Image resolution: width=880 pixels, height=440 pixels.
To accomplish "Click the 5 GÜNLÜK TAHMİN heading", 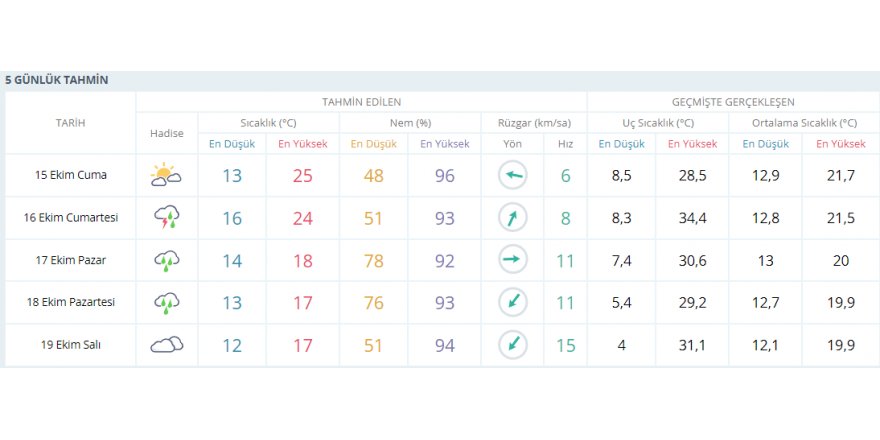I will [x=57, y=80].
